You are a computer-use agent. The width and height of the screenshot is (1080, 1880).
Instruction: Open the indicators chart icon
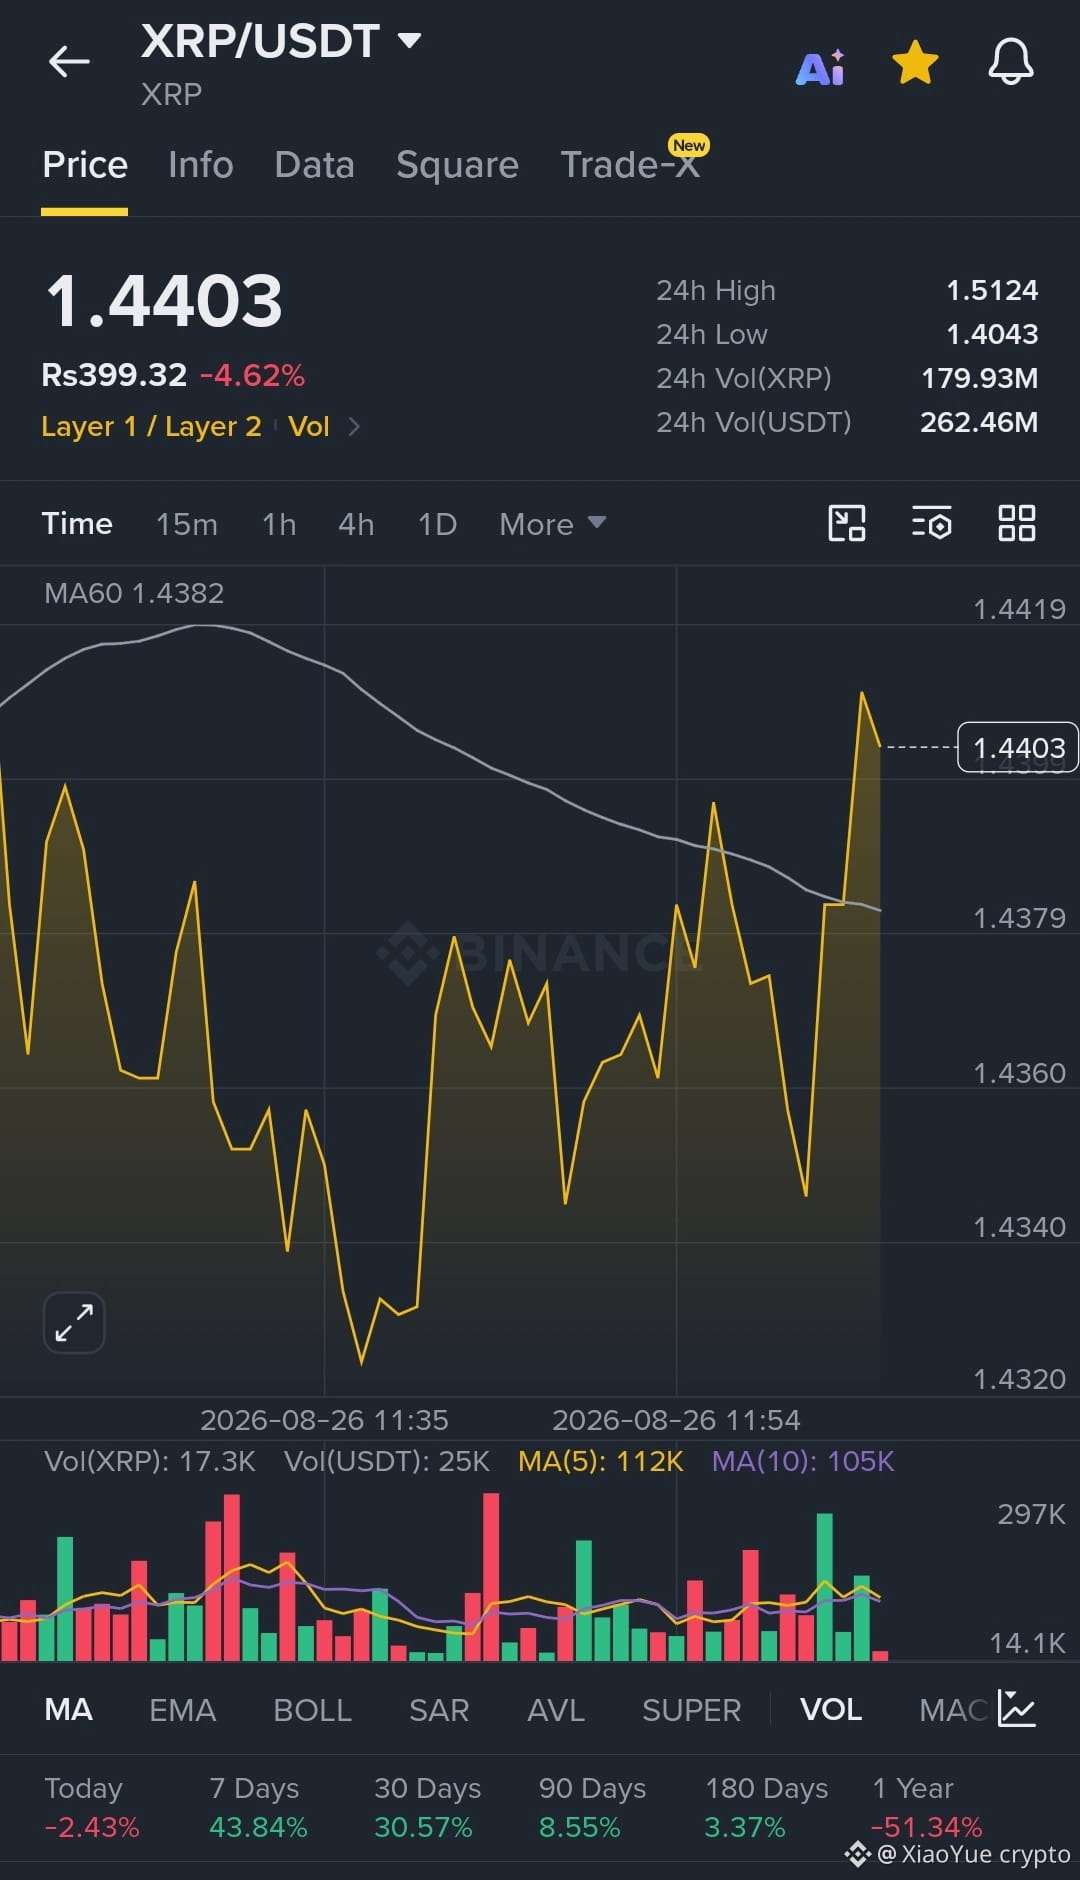[1017, 1709]
